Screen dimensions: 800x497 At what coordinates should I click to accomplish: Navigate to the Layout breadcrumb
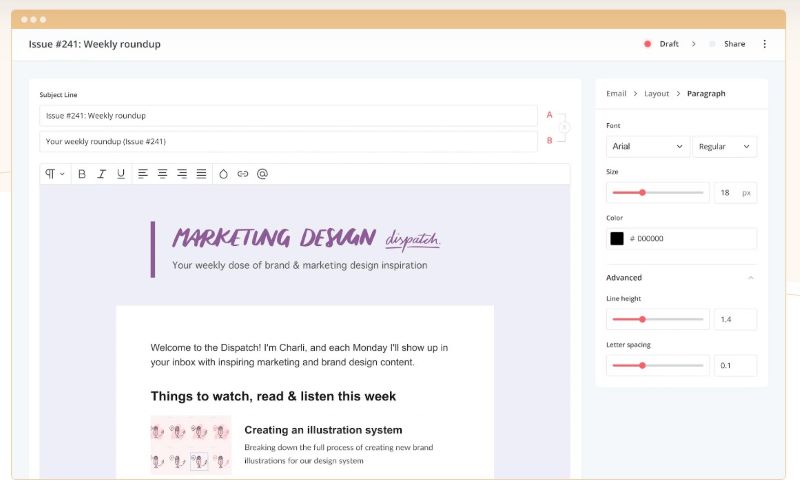click(657, 94)
